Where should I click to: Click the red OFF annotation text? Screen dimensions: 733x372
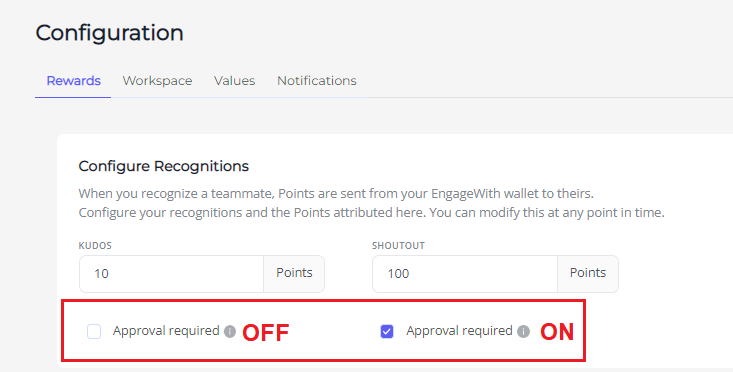[266, 333]
